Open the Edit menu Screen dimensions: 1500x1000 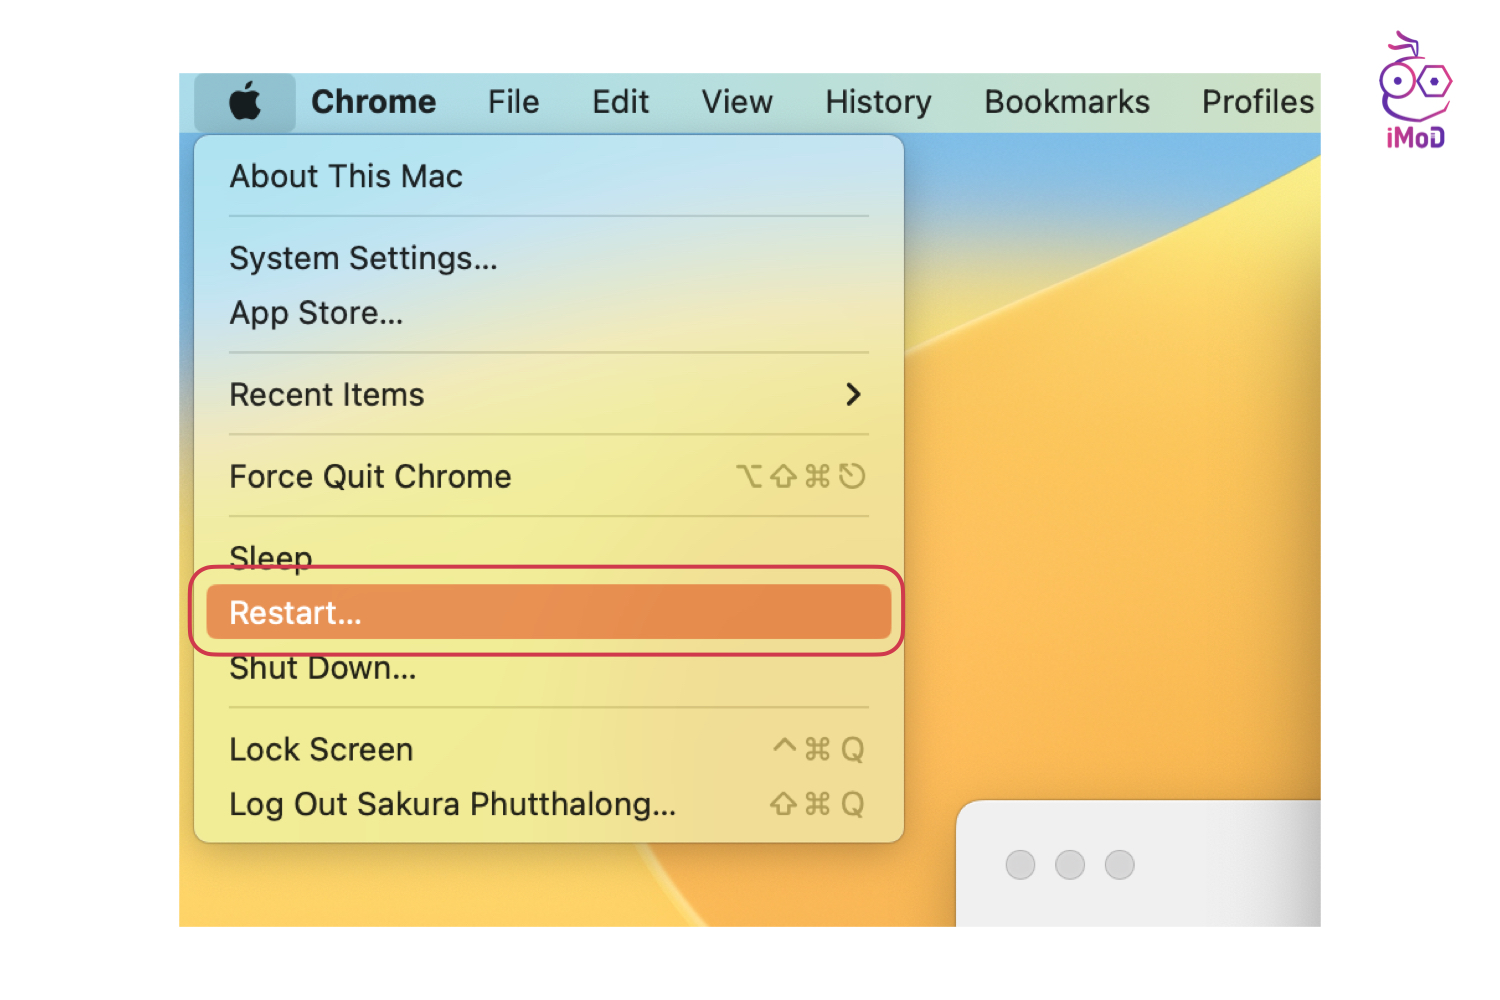pyautogui.click(x=620, y=102)
